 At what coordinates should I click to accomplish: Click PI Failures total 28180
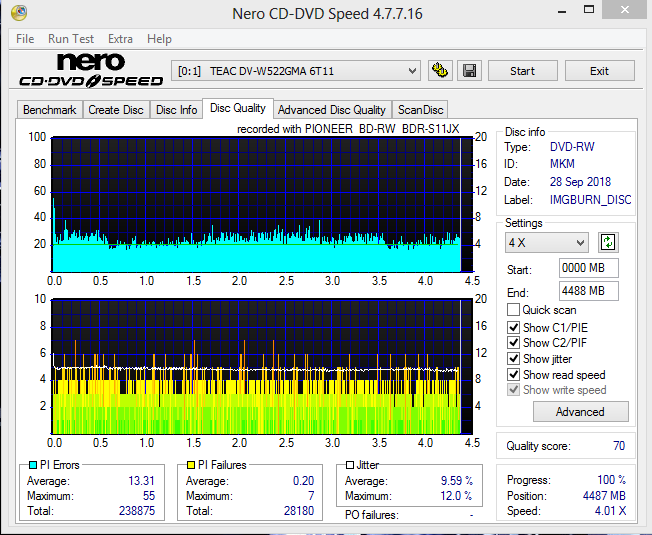click(299, 510)
